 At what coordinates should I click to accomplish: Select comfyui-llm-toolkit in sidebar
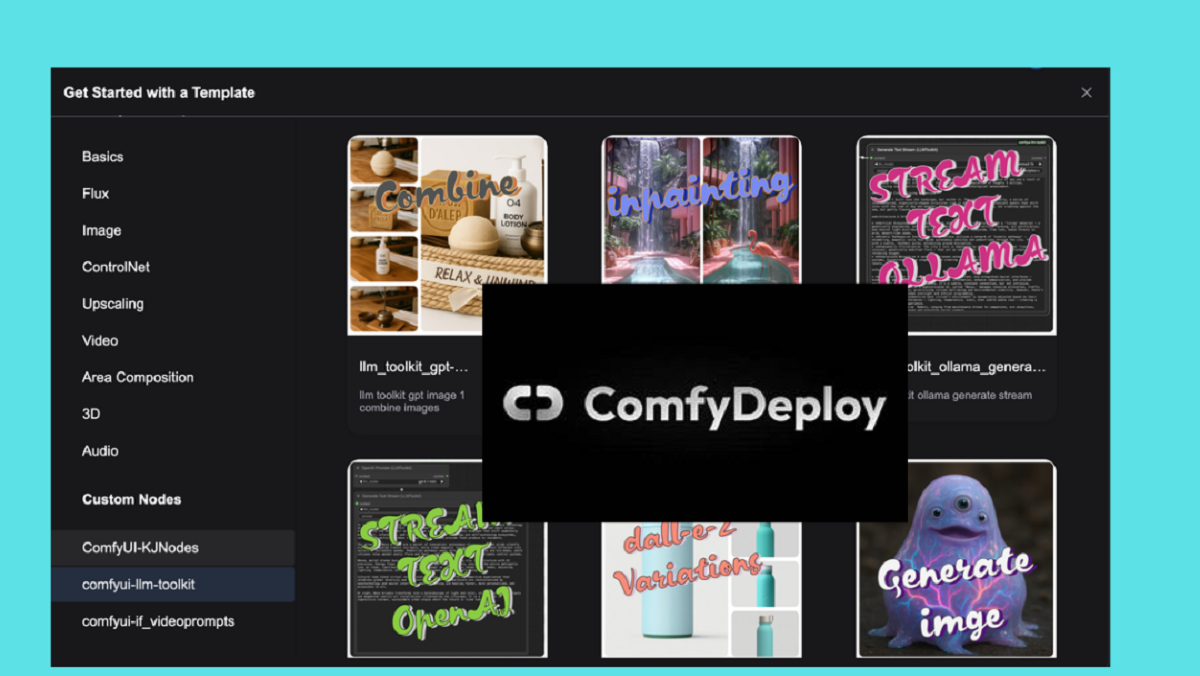(173, 584)
